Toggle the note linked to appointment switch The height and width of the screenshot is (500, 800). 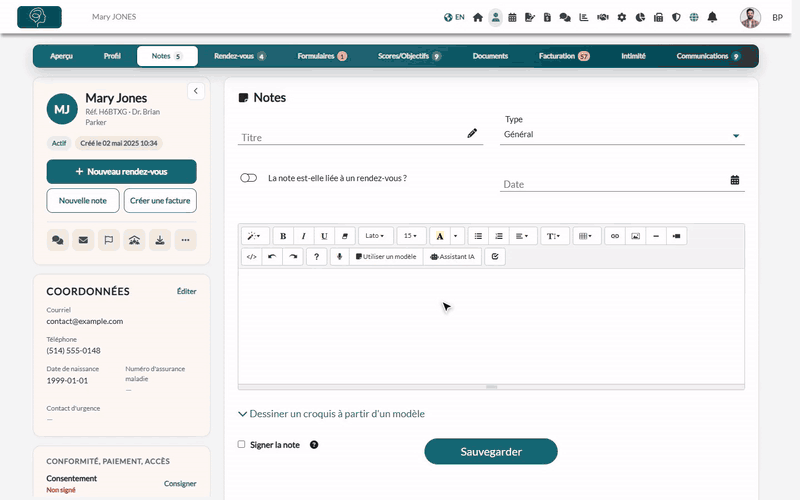point(248,178)
